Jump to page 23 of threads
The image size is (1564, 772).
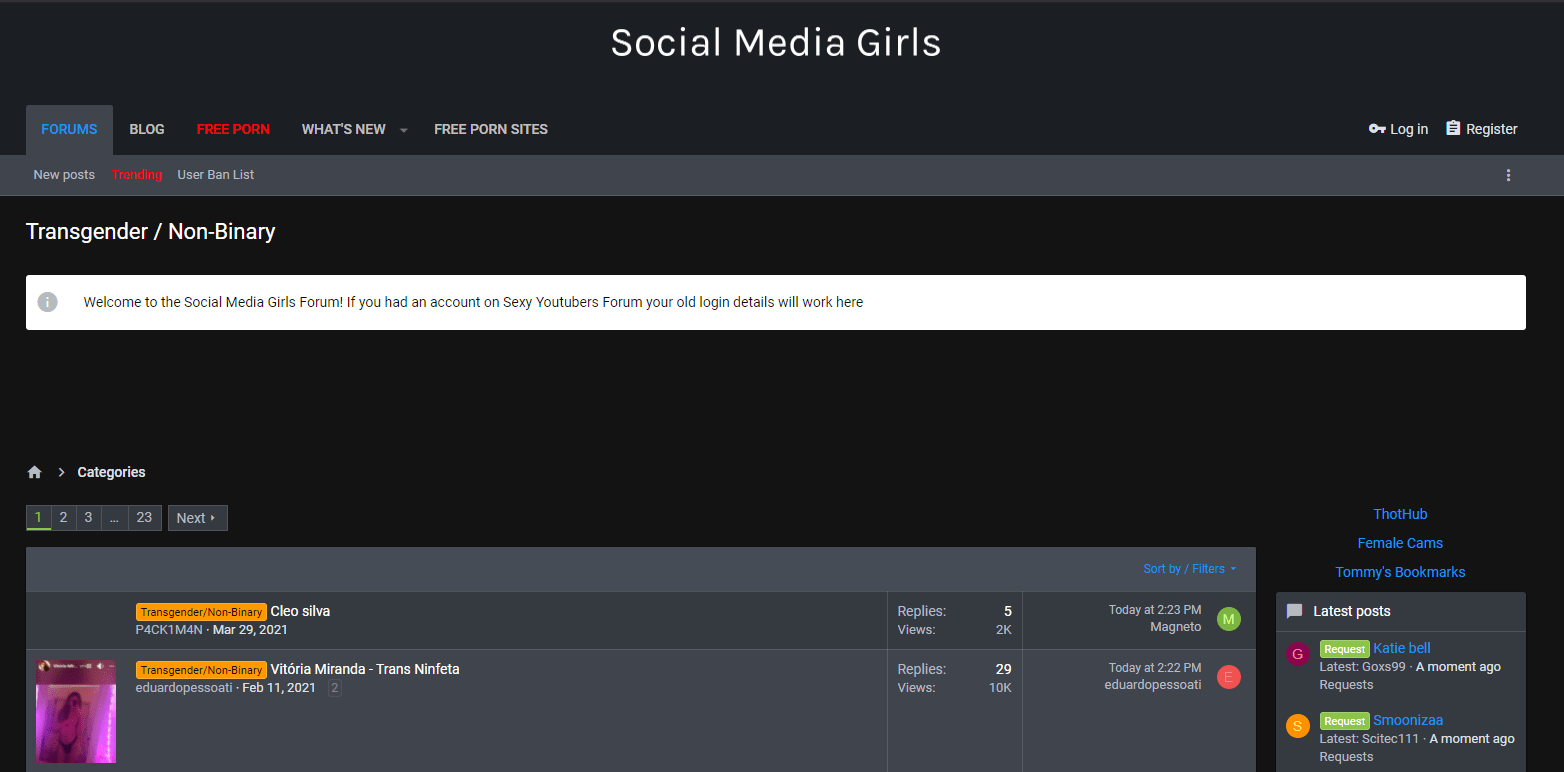pos(144,517)
